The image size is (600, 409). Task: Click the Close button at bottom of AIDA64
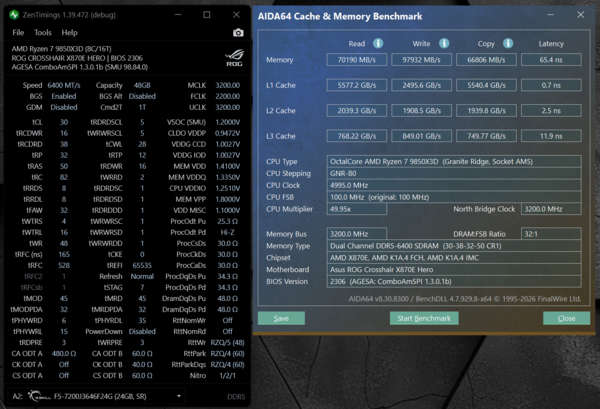point(566,318)
